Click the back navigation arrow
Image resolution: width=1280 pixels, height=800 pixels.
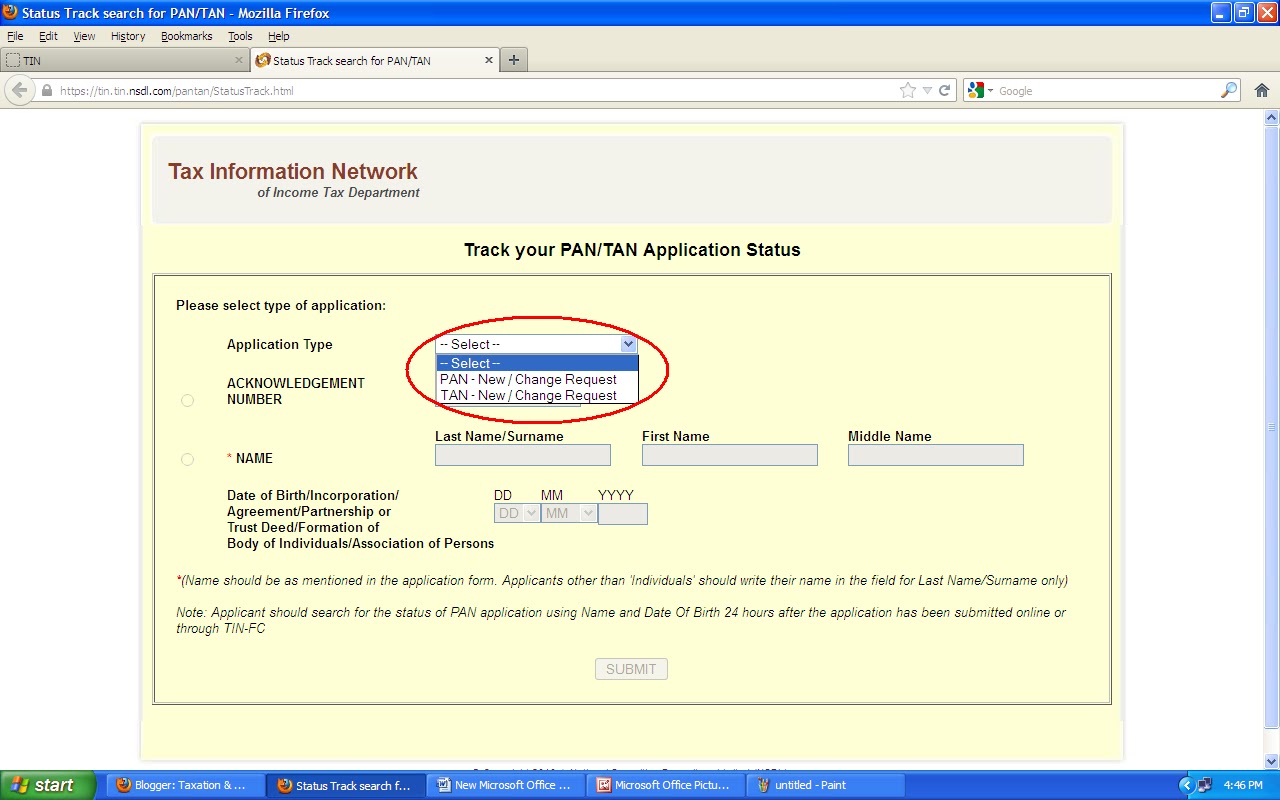pos(19,90)
